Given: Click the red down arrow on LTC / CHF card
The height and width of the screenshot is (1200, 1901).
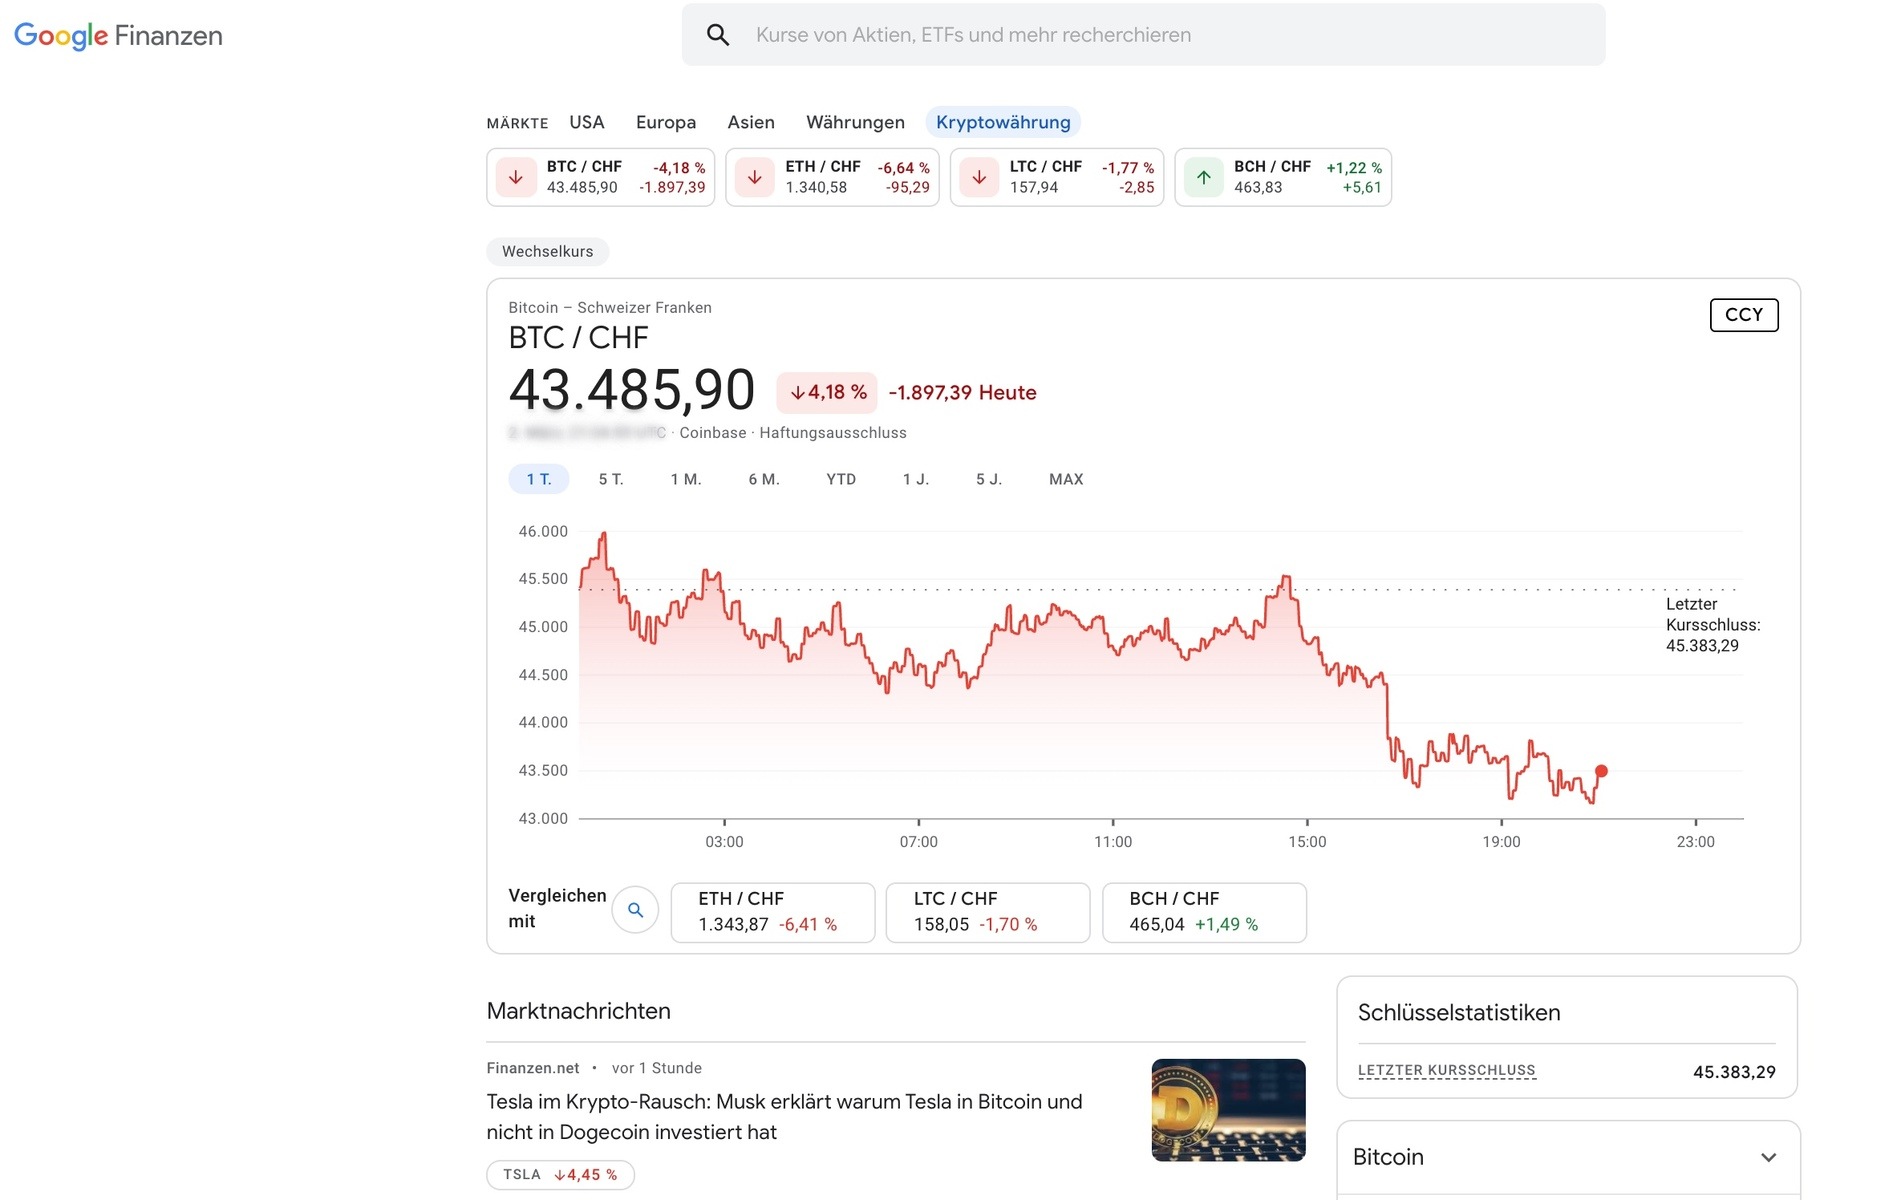Looking at the screenshot, I should (x=979, y=177).
